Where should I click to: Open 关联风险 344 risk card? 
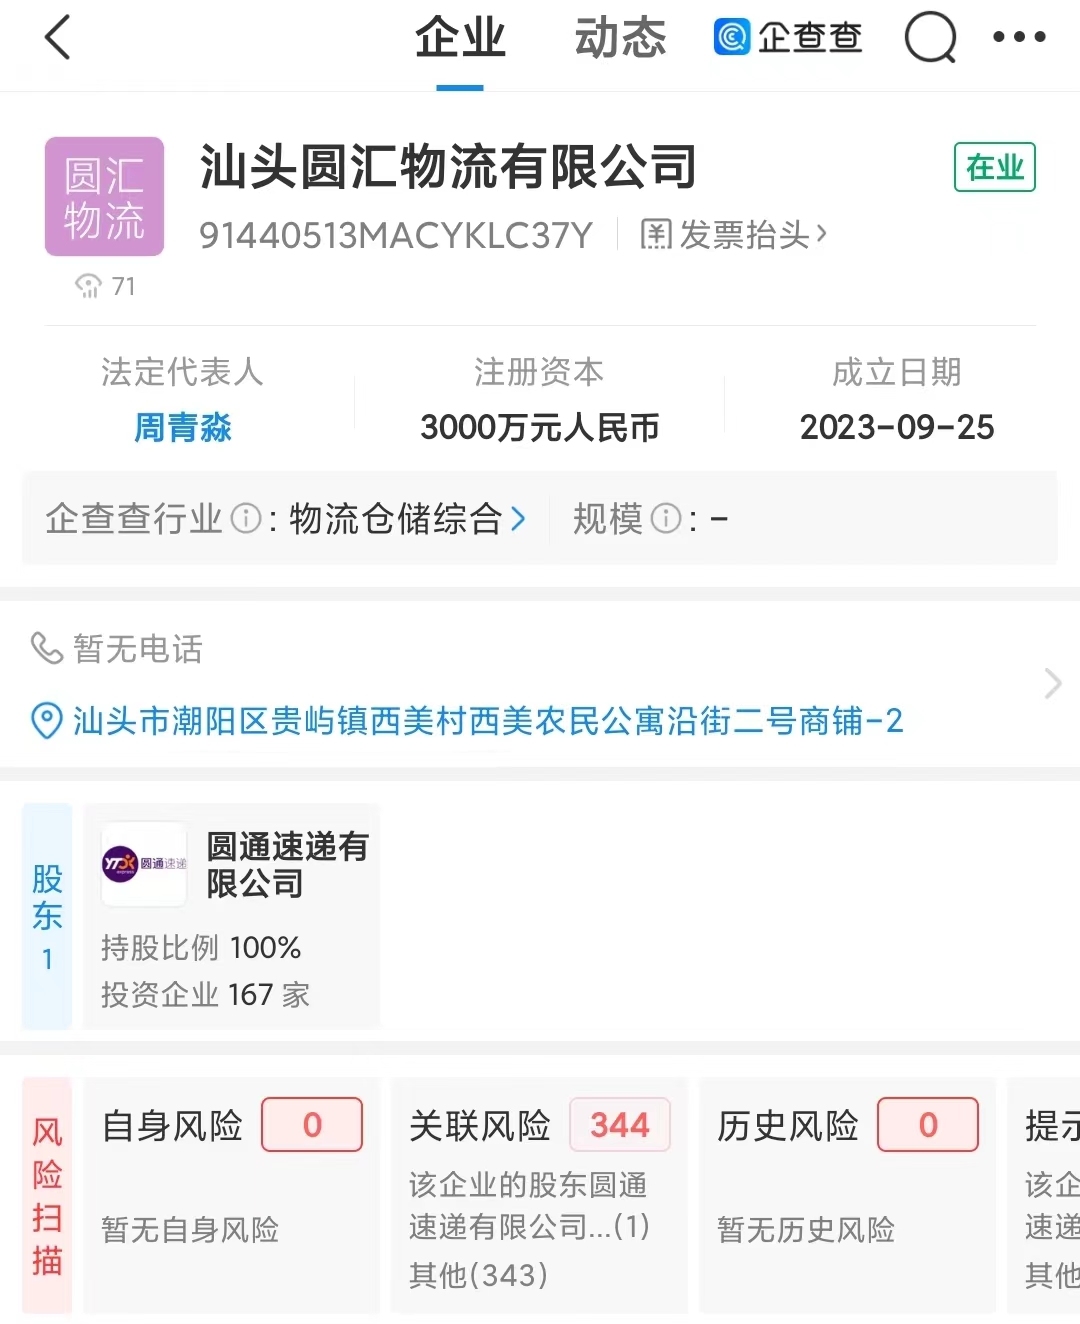[539, 1195]
